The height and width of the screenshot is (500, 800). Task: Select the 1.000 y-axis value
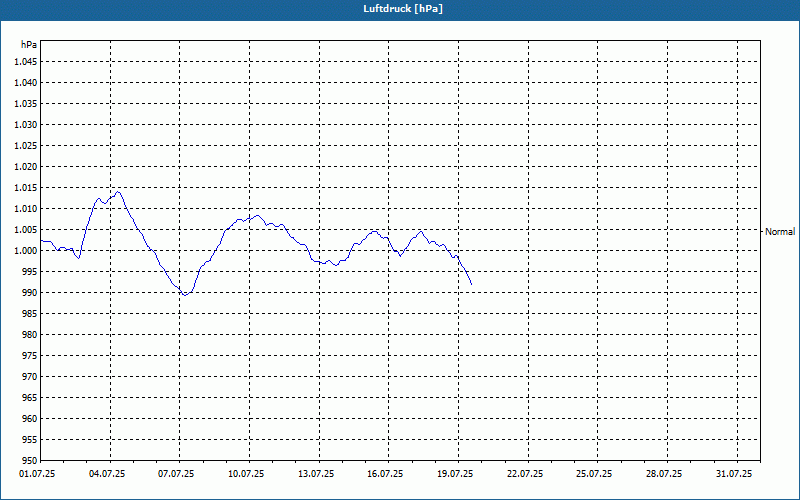coord(26,251)
